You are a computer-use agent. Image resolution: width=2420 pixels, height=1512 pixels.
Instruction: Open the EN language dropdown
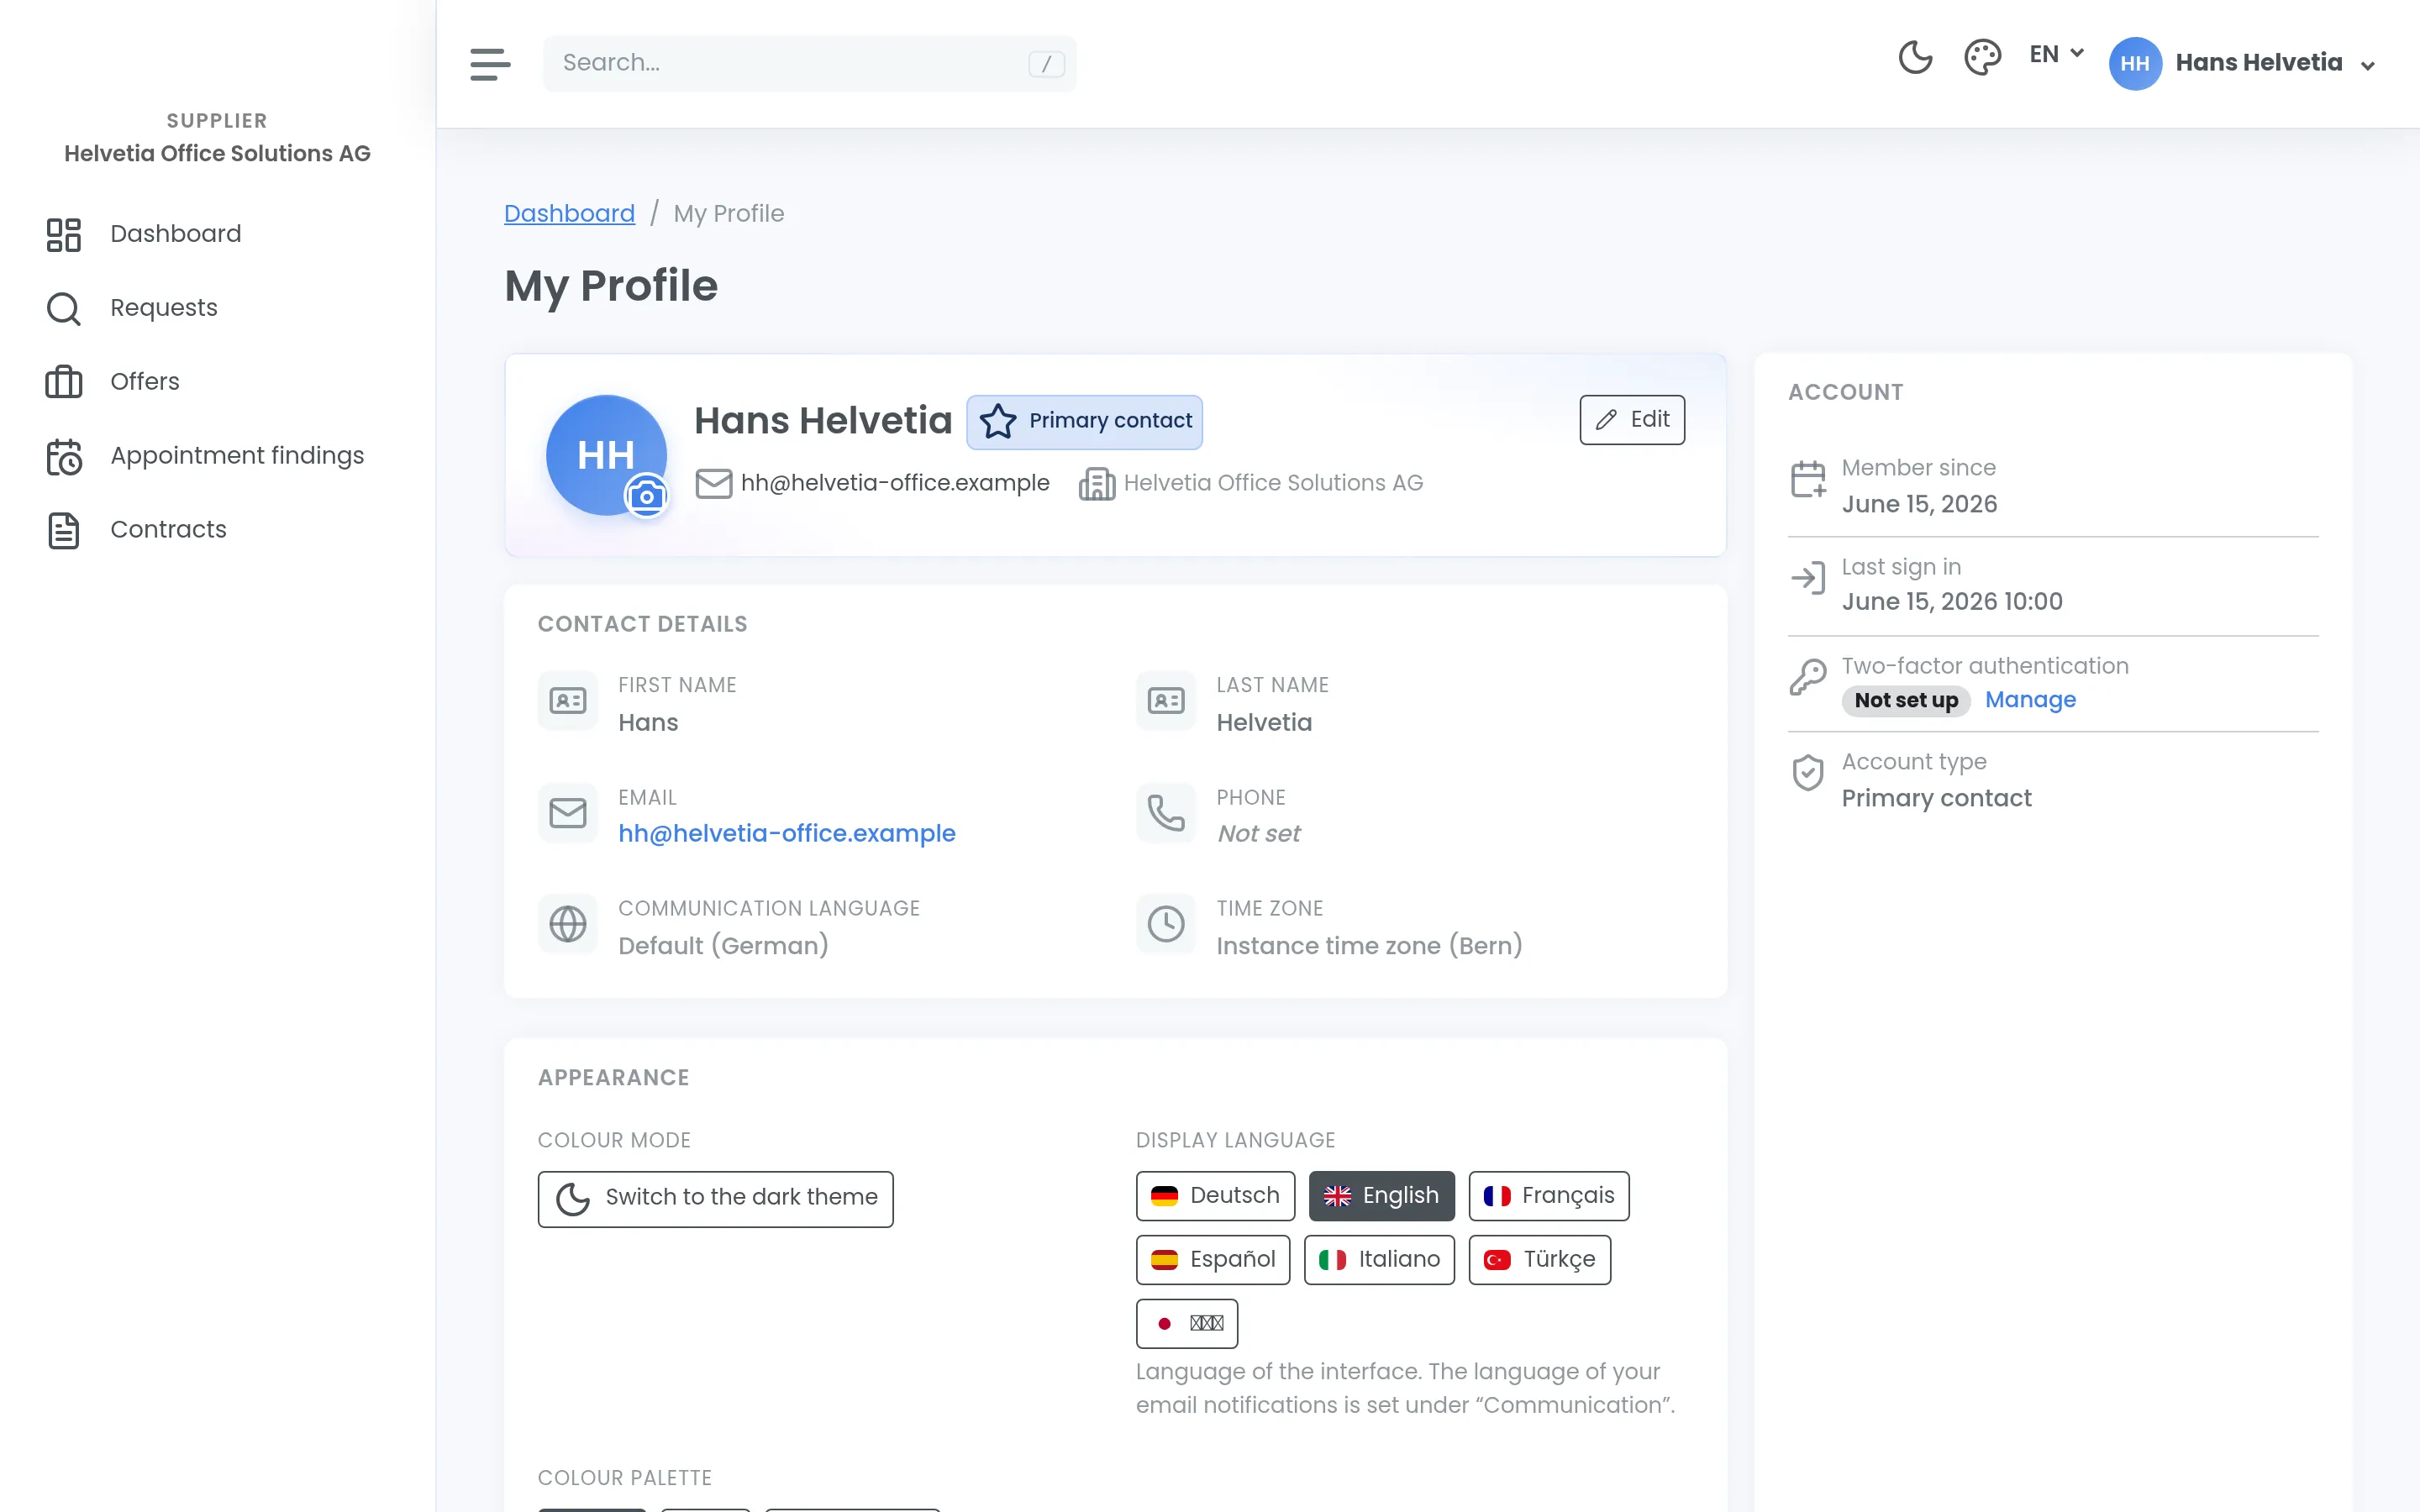click(x=2056, y=54)
